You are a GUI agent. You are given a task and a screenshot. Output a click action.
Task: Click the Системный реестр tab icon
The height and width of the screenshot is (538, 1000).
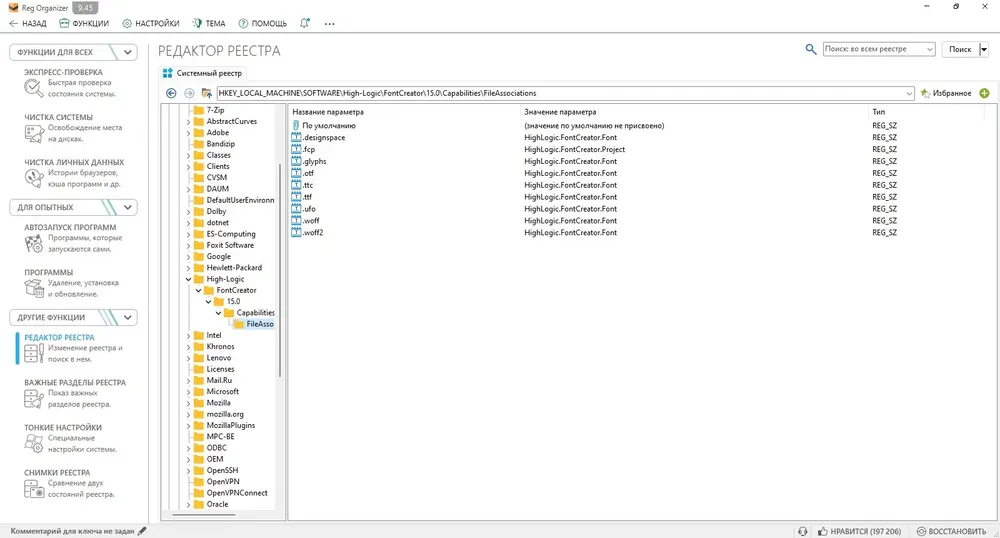pos(168,73)
